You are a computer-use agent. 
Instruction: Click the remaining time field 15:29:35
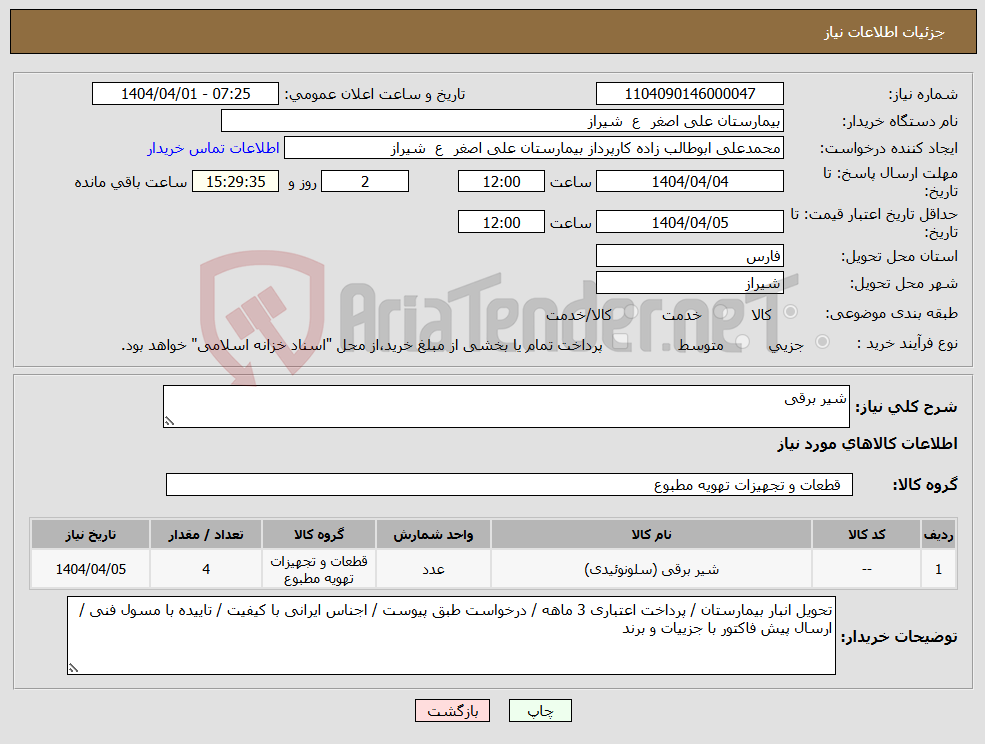[x=236, y=182]
